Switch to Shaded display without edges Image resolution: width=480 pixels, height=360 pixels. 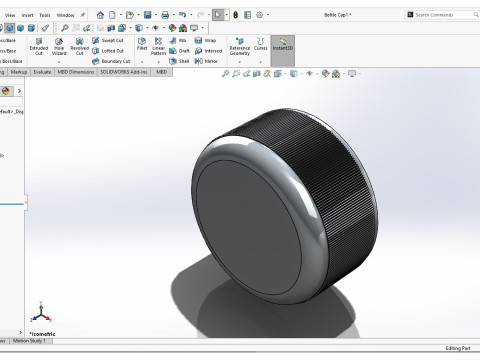[x=21, y=28]
